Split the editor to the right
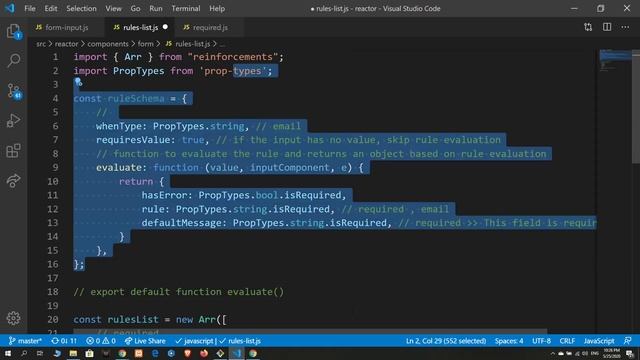 pos(607,27)
